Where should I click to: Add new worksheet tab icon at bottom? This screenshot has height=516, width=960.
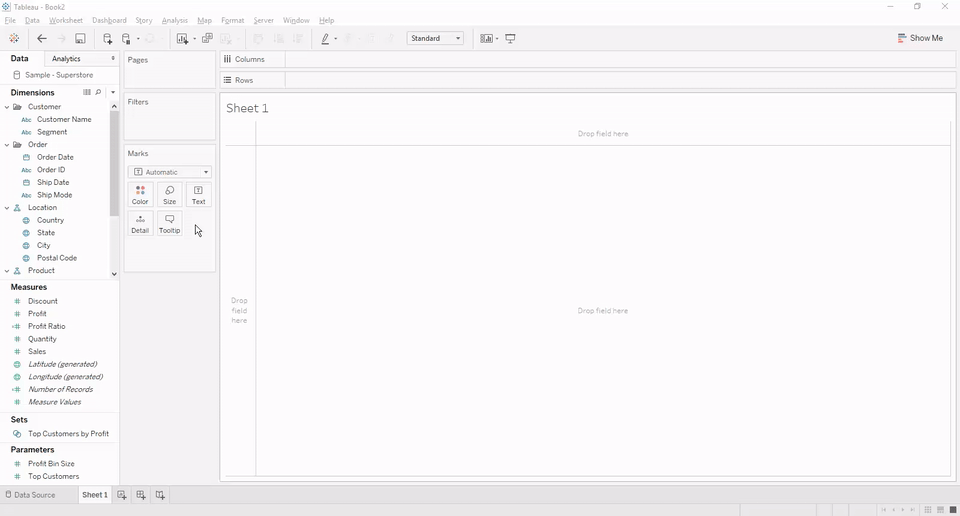[x=122, y=495]
